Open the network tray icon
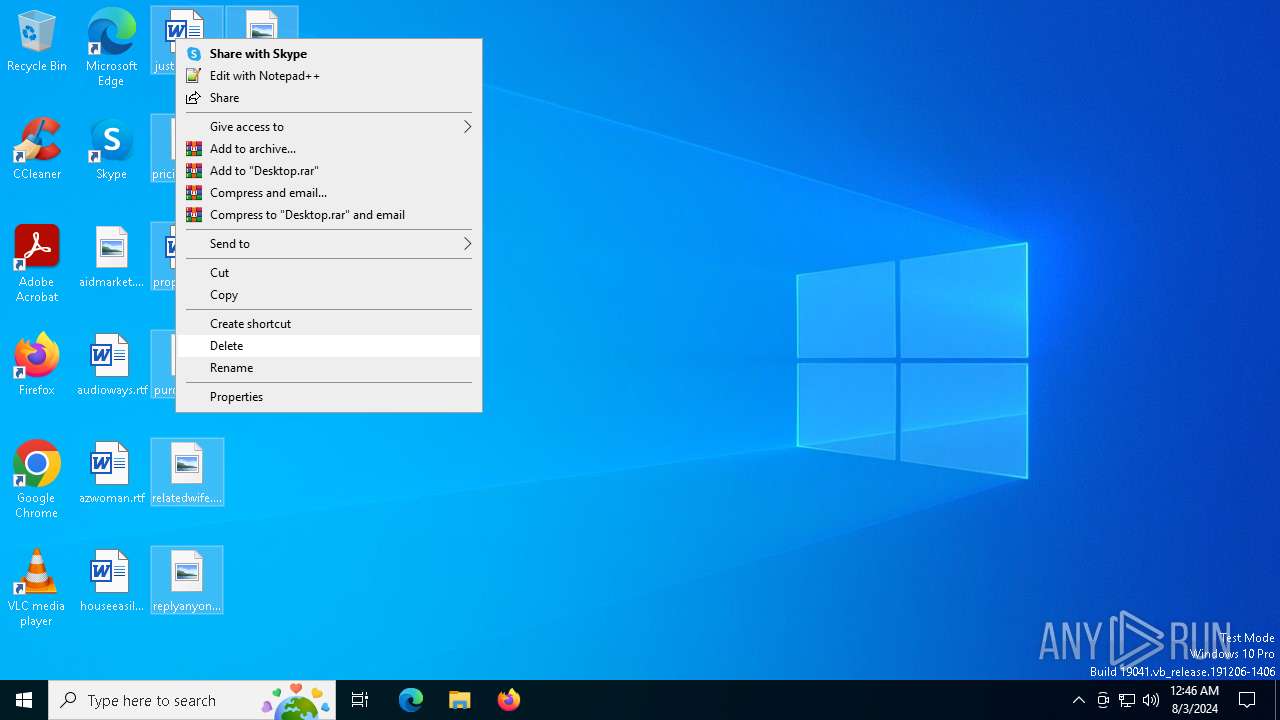 point(1127,700)
